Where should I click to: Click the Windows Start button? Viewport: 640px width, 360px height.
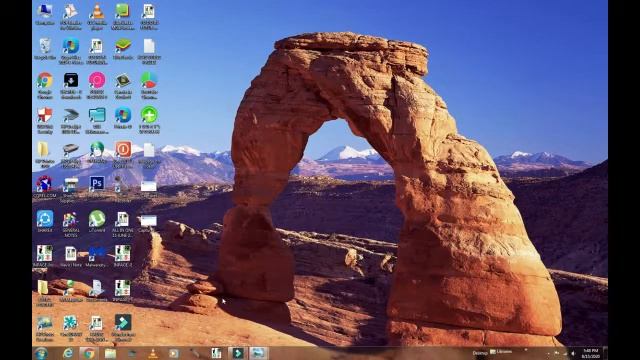click(41, 353)
